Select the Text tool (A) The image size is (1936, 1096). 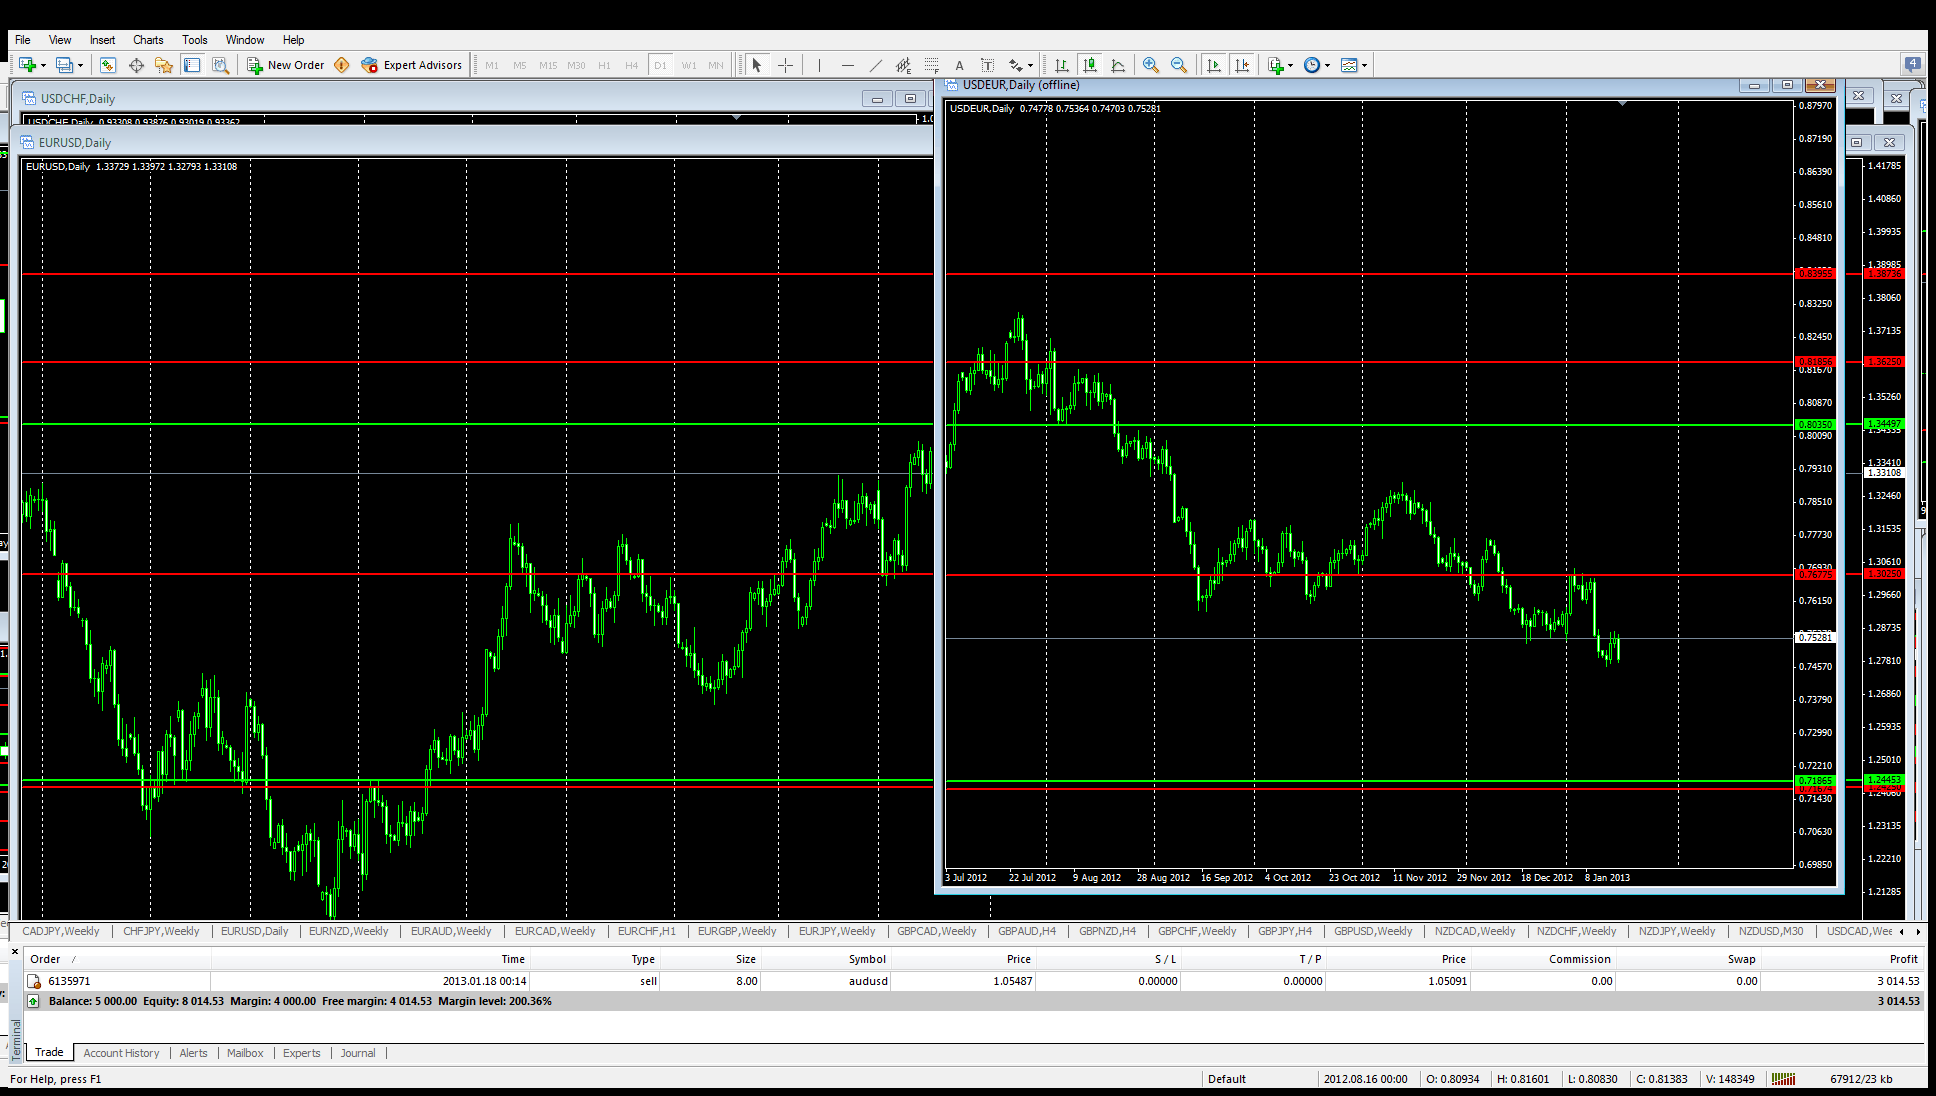pos(959,65)
